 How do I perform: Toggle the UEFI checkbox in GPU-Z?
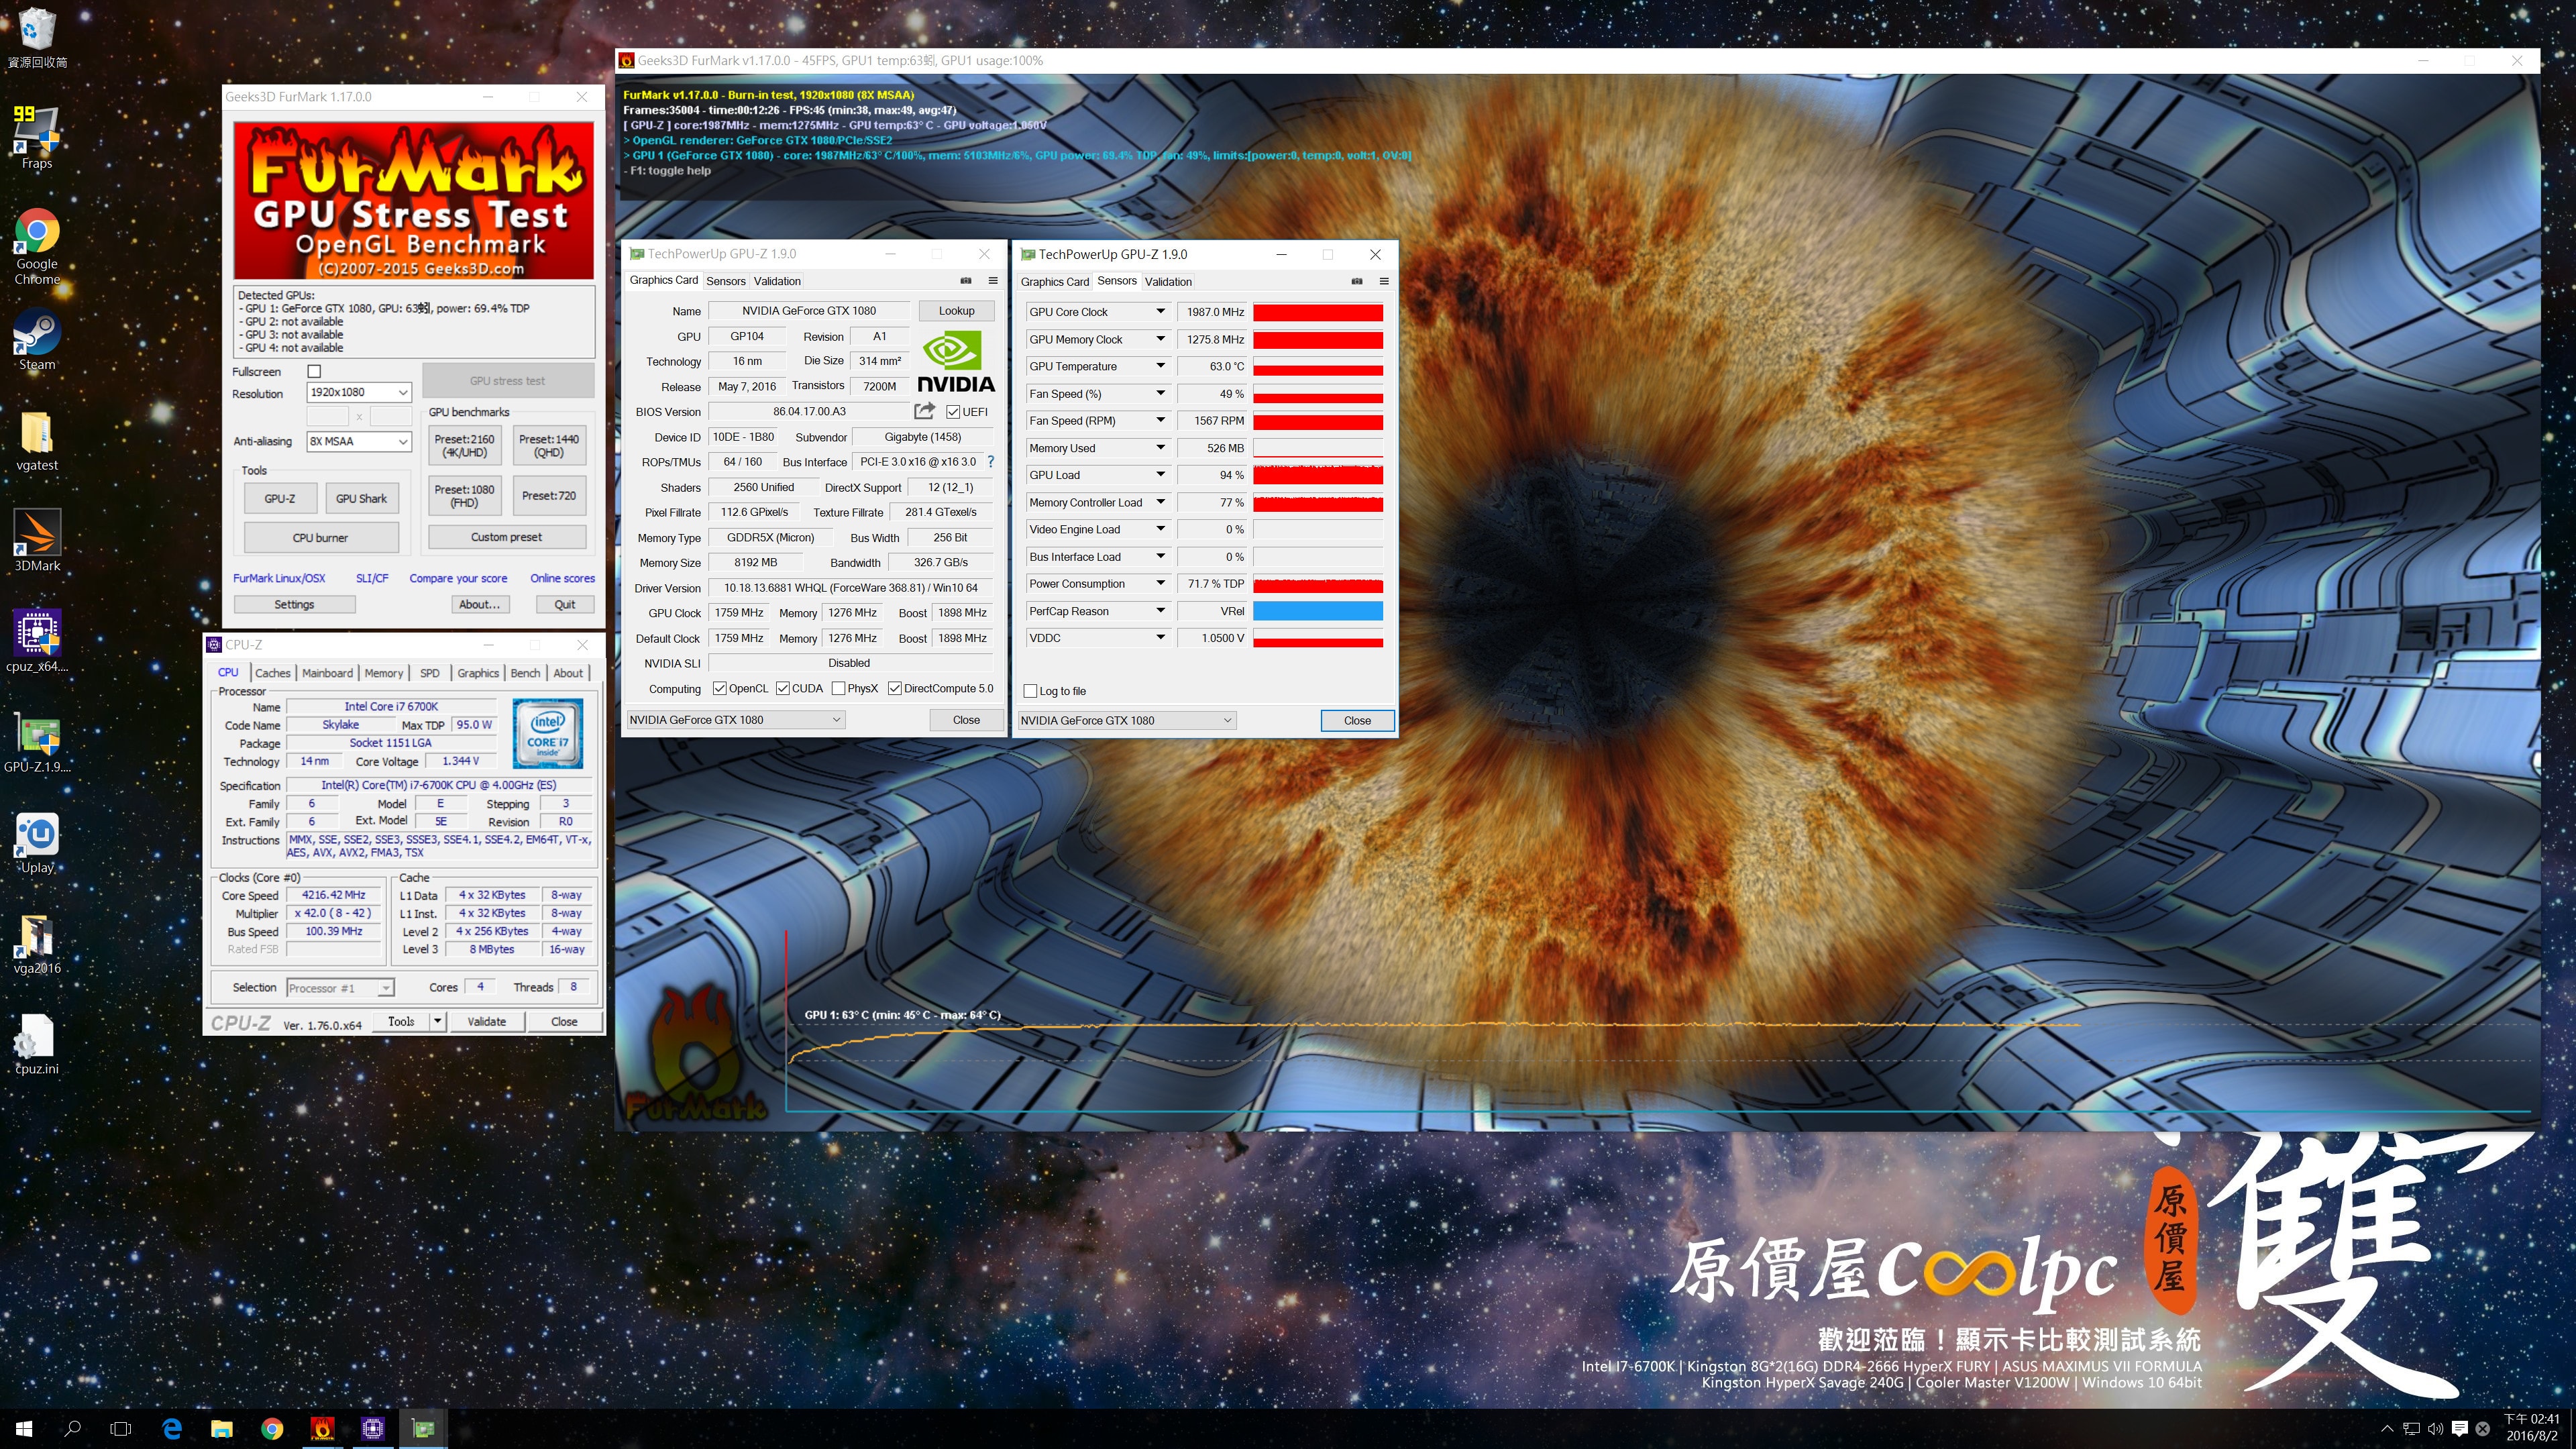[953, 412]
